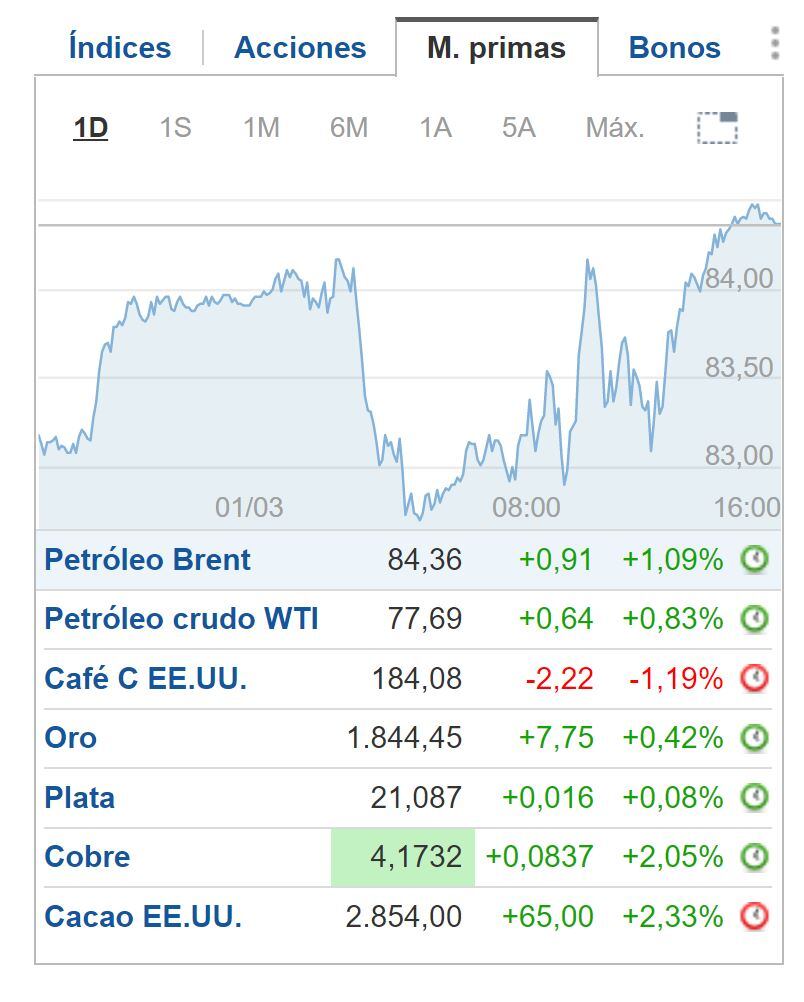Screen dimensions: 804x1002
Task: Enable the Máx. chart range
Action: click(614, 128)
